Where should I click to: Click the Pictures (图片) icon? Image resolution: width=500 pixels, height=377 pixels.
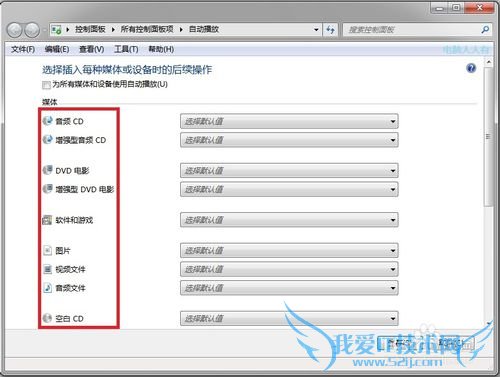pyautogui.click(x=48, y=250)
